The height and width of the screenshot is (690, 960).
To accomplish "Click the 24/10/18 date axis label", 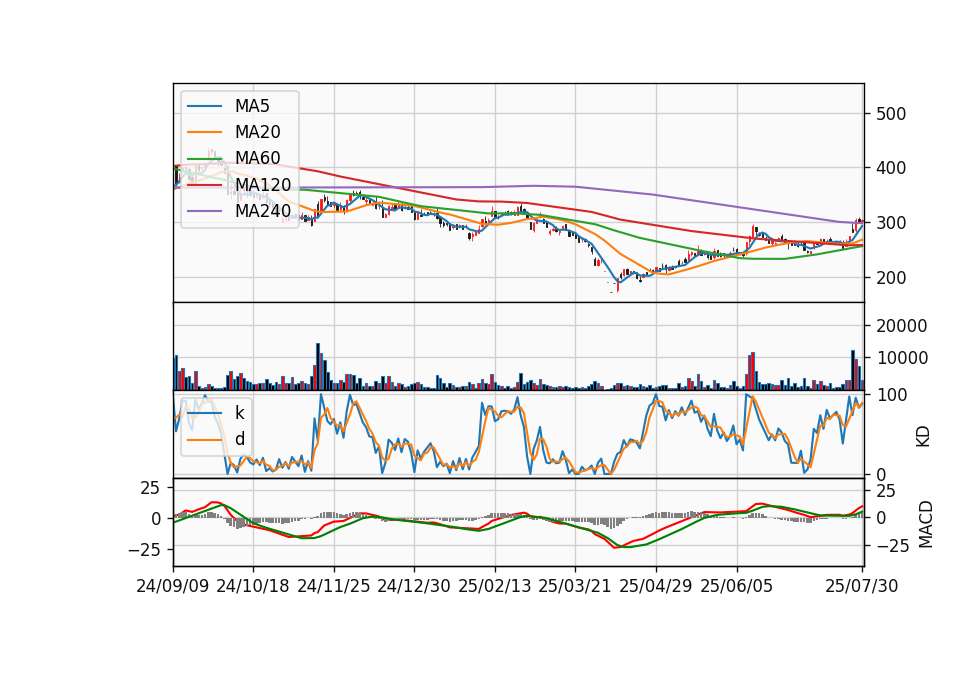I will [253, 586].
